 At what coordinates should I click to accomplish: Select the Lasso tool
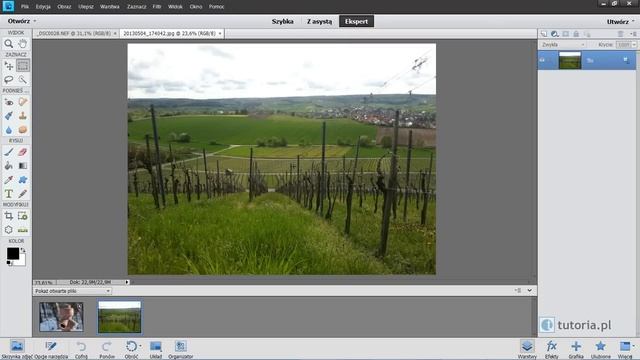9,80
